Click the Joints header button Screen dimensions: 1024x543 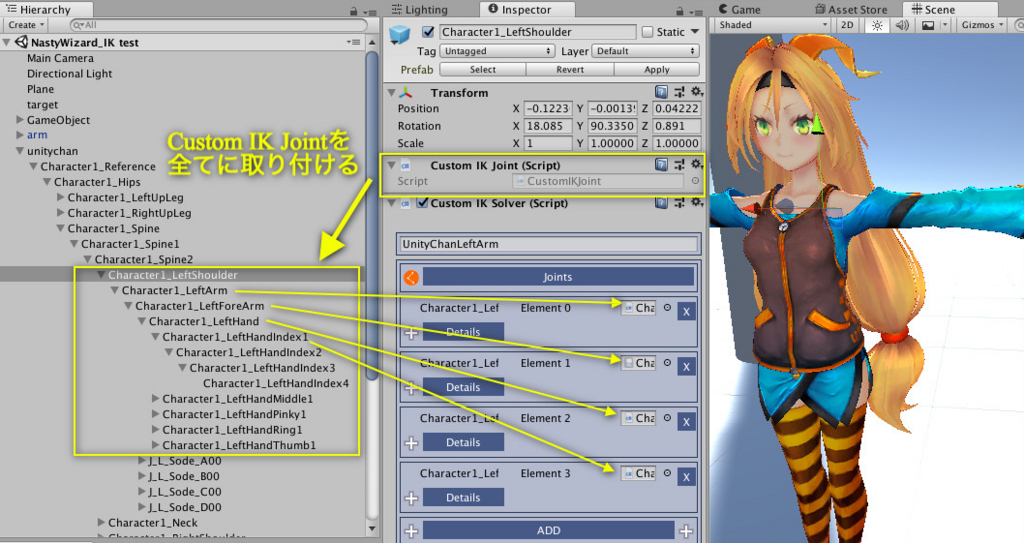point(558,277)
